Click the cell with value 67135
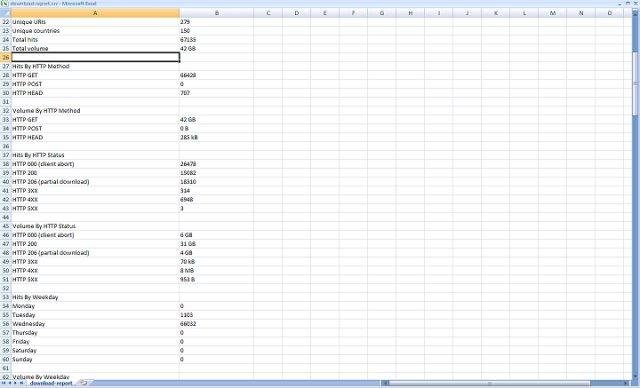Image resolution: width=640 pixels, height=388 pixels. point(216,40)
